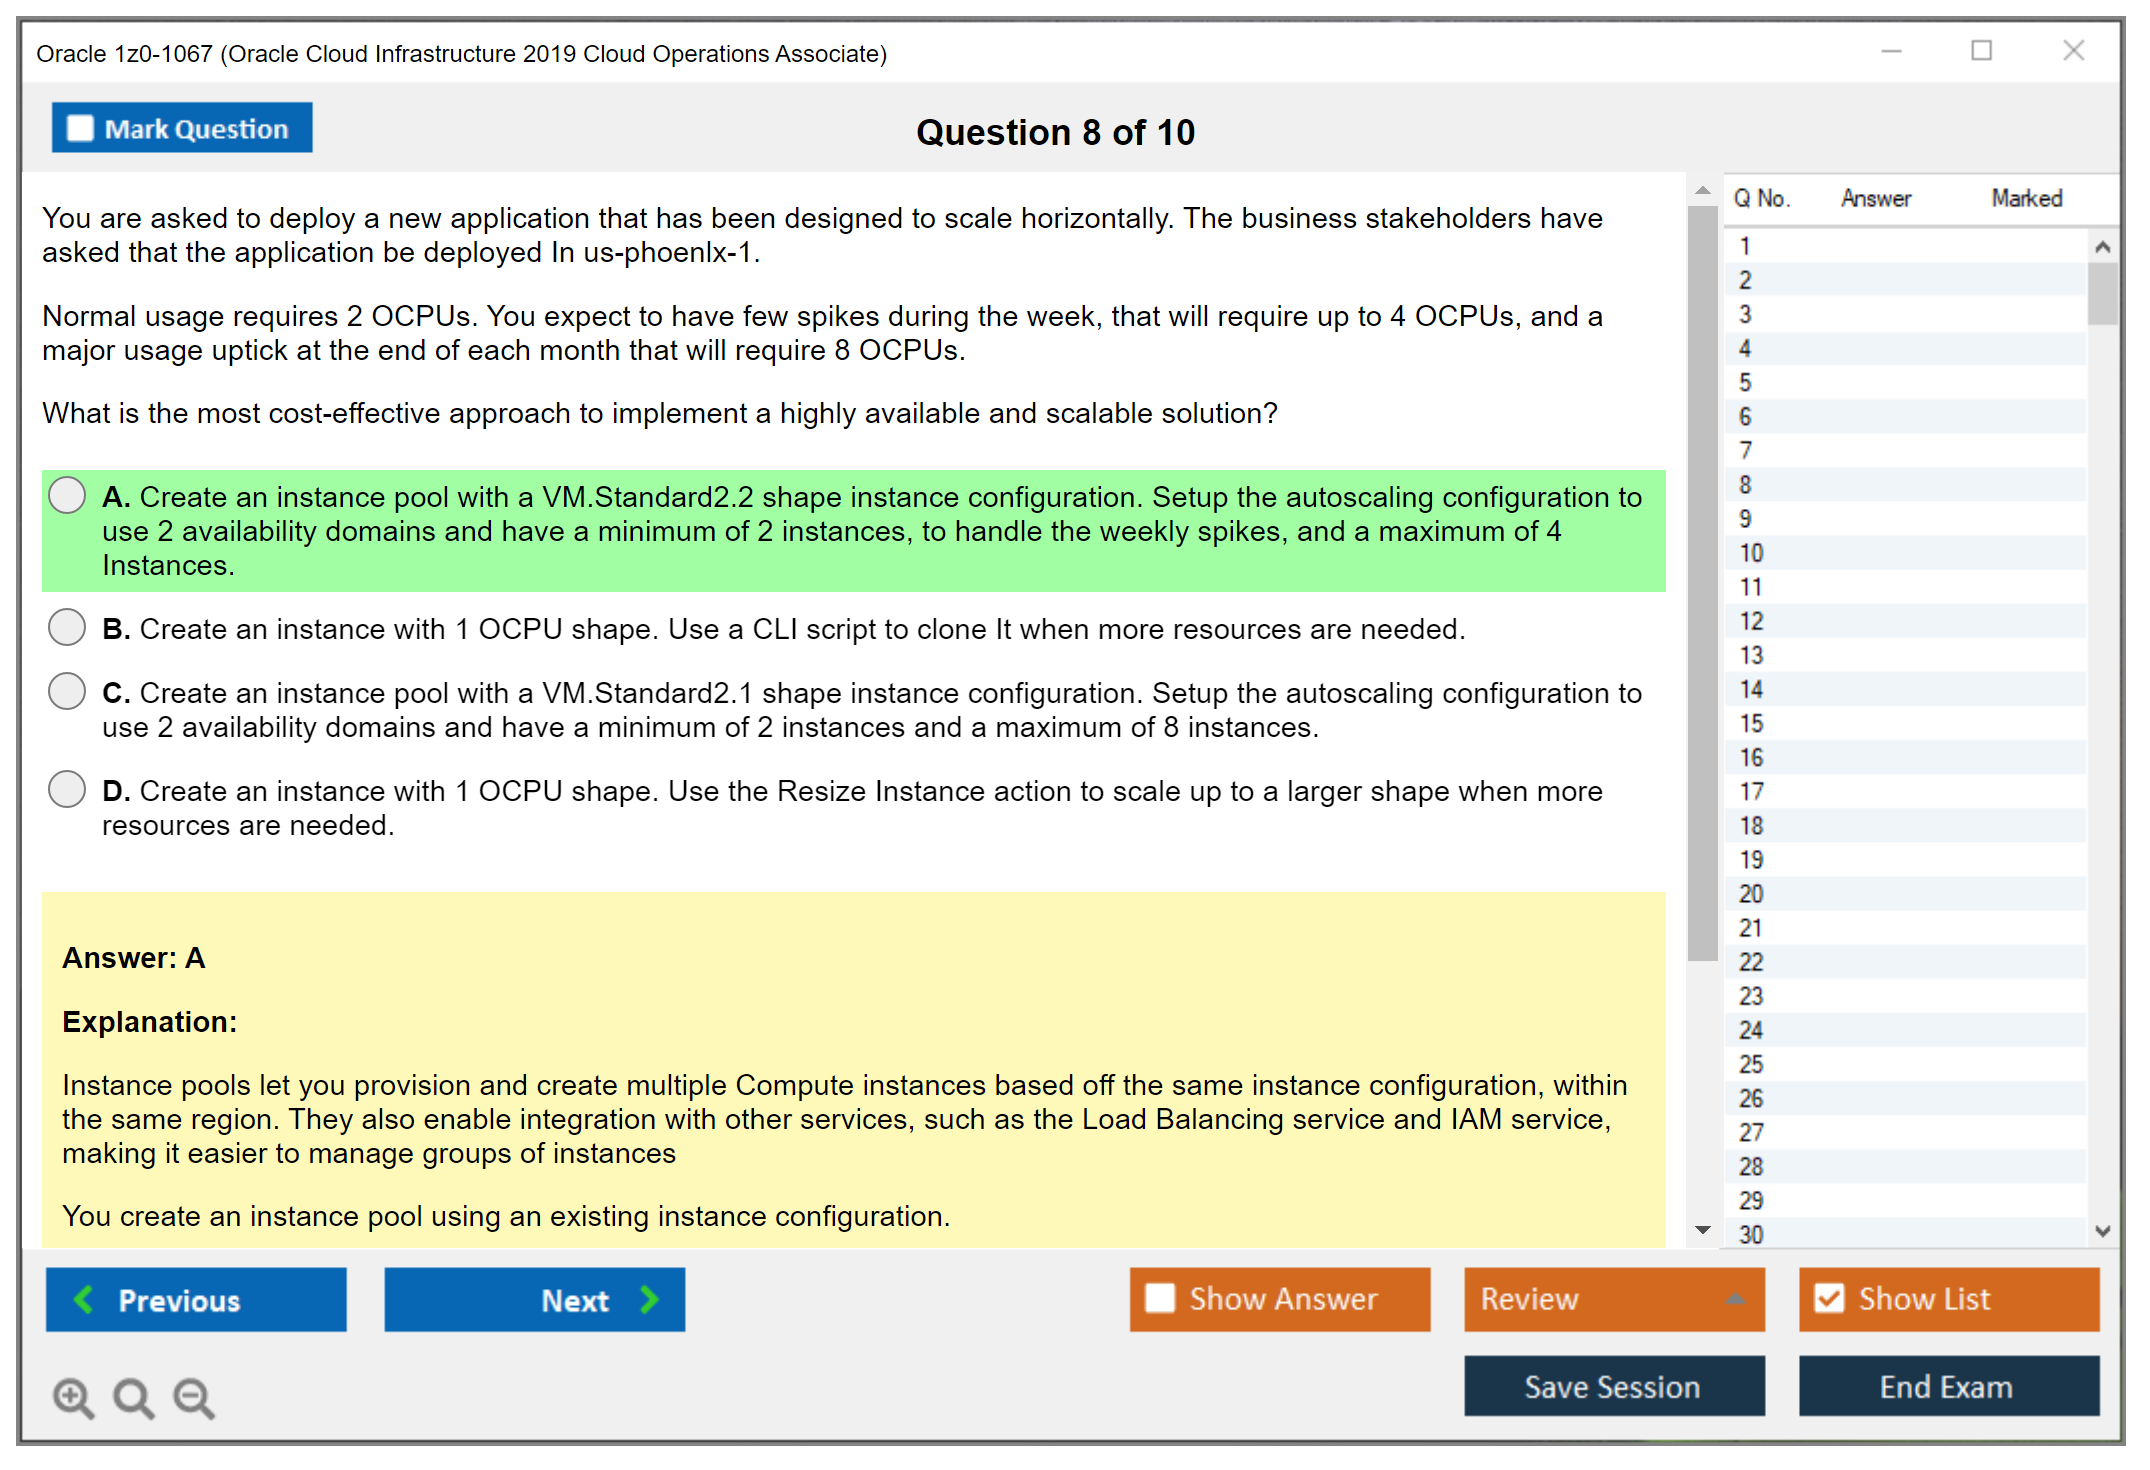Open the Review dropdown menu

(x=1614, y=1298)
